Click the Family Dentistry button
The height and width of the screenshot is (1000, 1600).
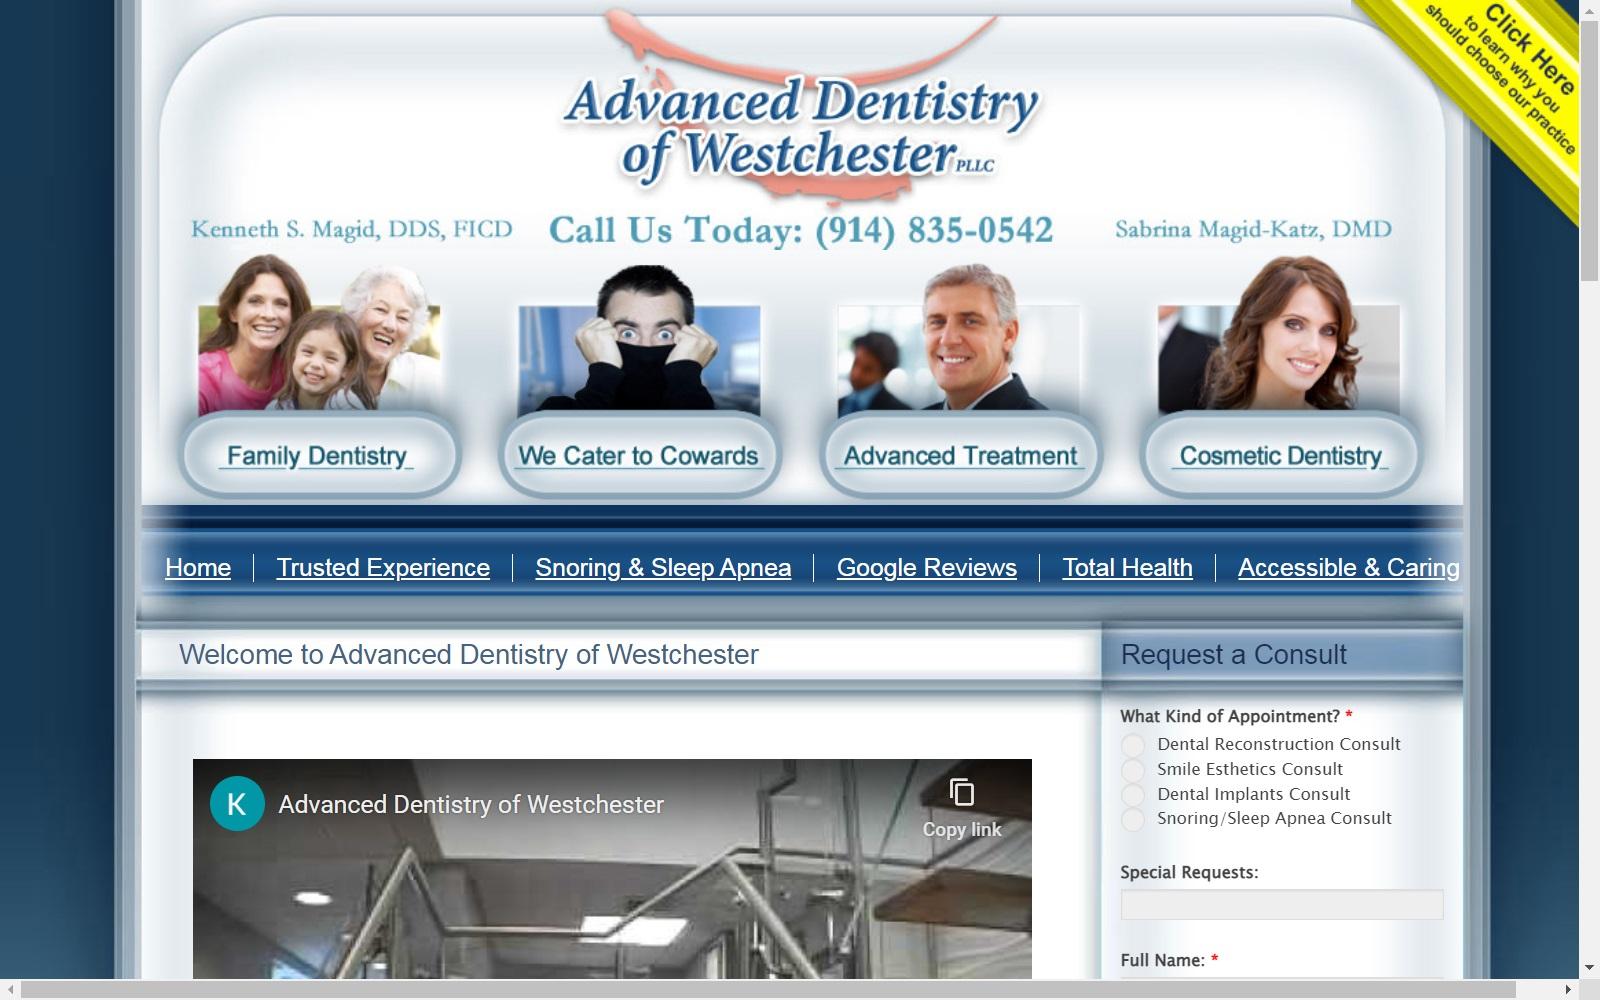pos(319,456)
